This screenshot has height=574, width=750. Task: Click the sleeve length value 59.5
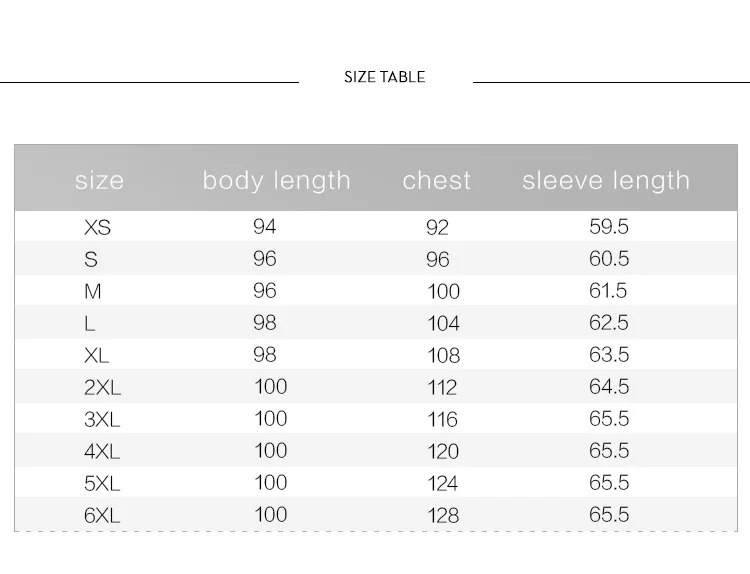click(609, 227)
